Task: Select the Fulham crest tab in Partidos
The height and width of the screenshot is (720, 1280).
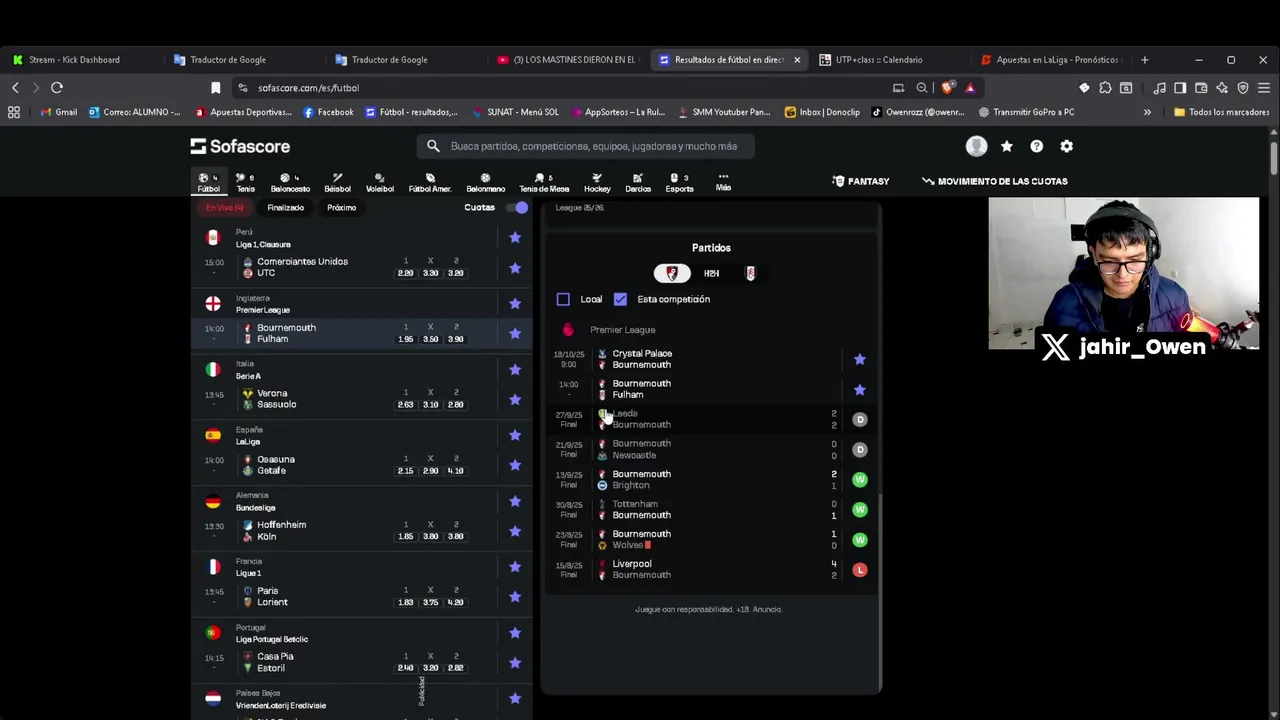Action: click(x=751, y=273)
